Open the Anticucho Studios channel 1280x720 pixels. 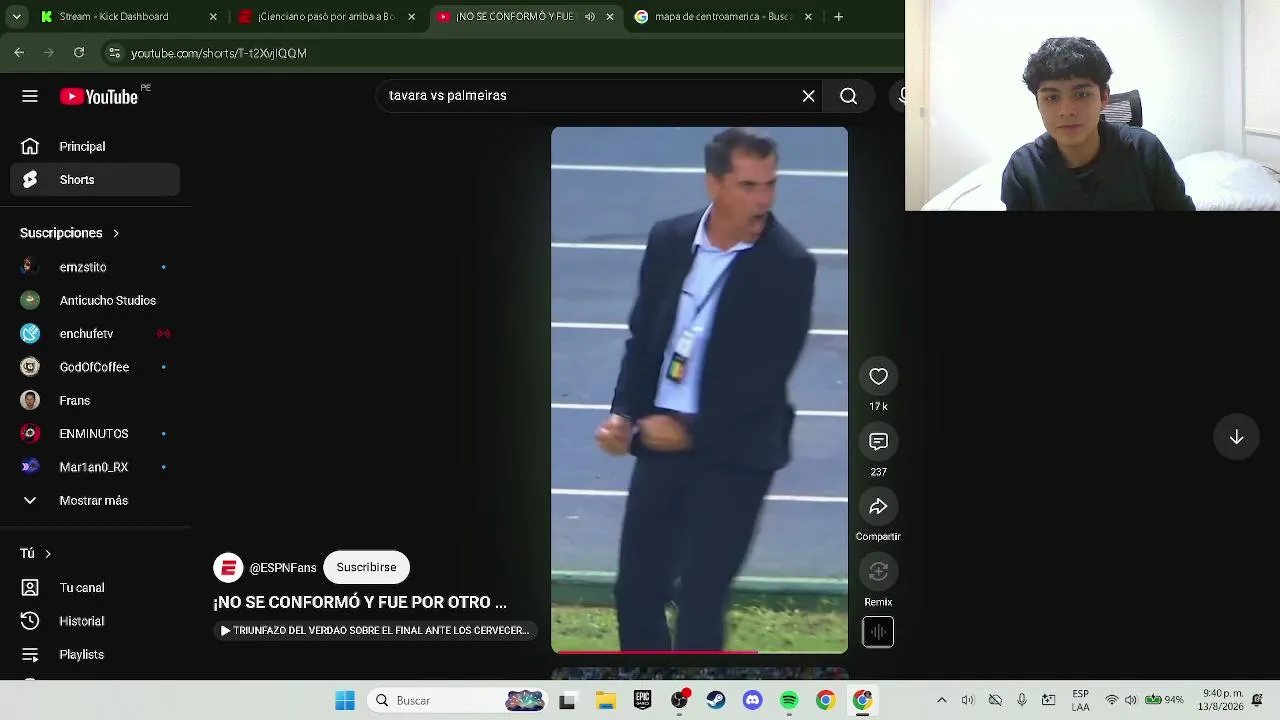click(x=95, y=301)
